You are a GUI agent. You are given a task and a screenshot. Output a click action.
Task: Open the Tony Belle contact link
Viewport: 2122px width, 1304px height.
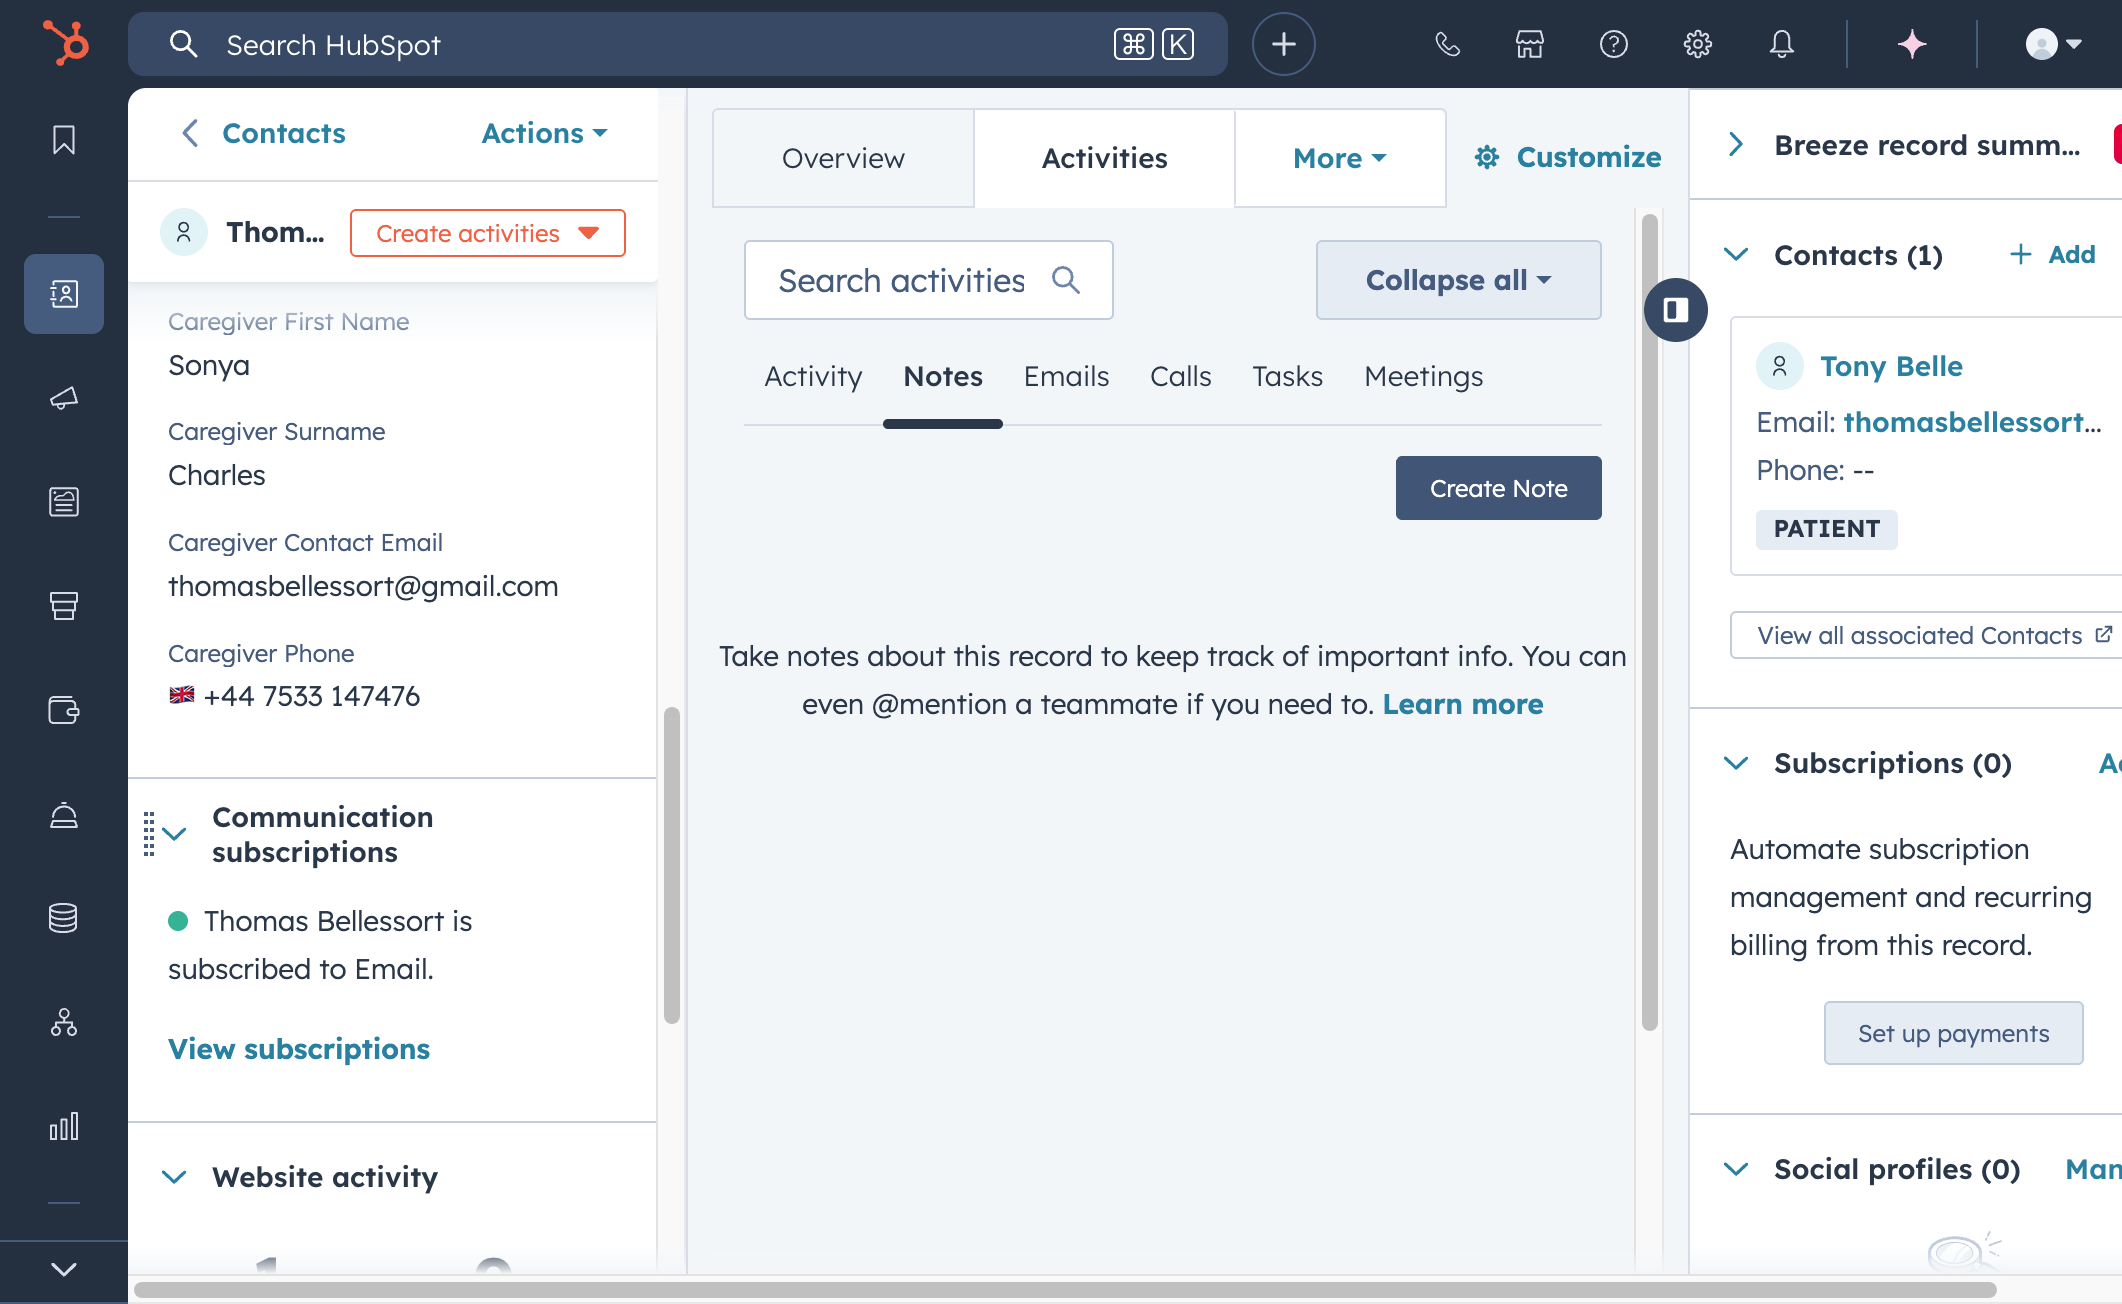(1891, 366)
